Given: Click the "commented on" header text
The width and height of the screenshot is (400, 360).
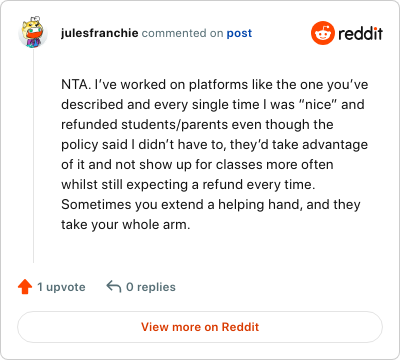Looking at the screenshot, I should pyautogui.click(x=182, y=33).
